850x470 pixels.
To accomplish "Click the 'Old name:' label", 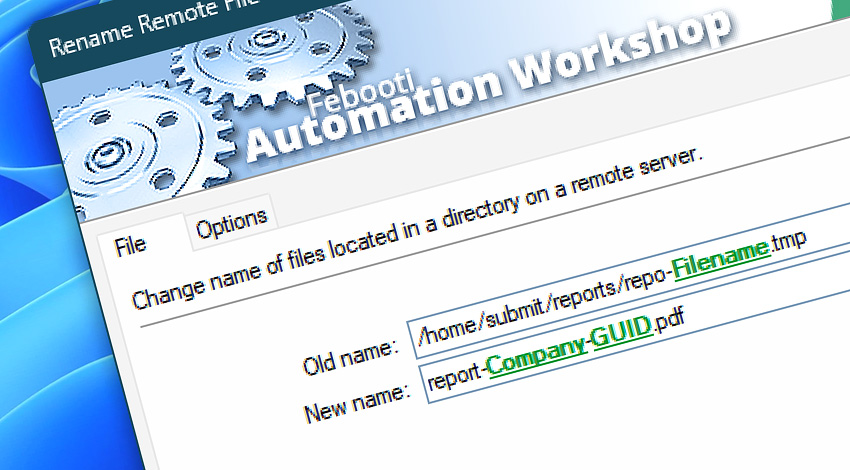I will point(350,357).
